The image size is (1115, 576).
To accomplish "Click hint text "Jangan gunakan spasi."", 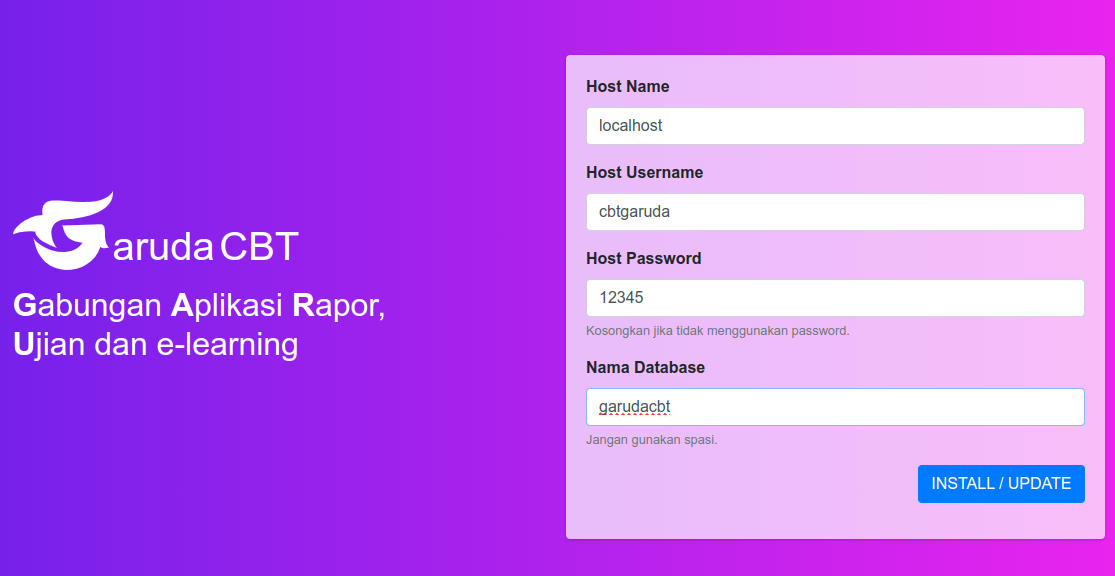I will point(651,439).
